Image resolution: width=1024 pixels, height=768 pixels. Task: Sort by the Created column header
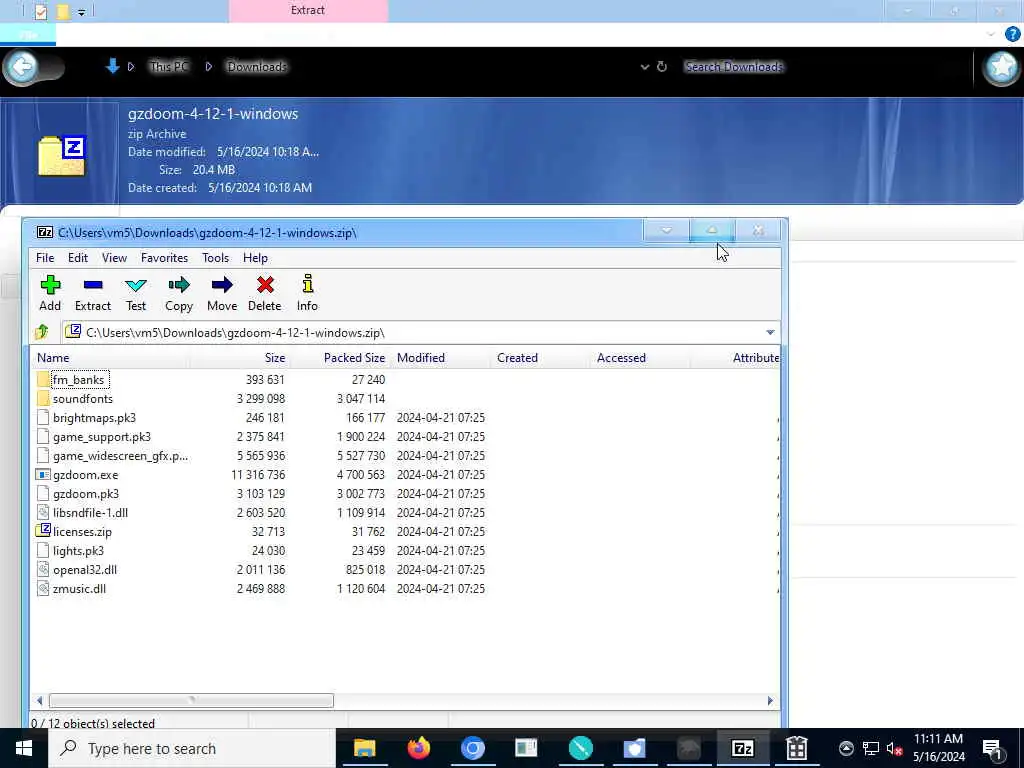pyautogui.click(x=541, y=358)
